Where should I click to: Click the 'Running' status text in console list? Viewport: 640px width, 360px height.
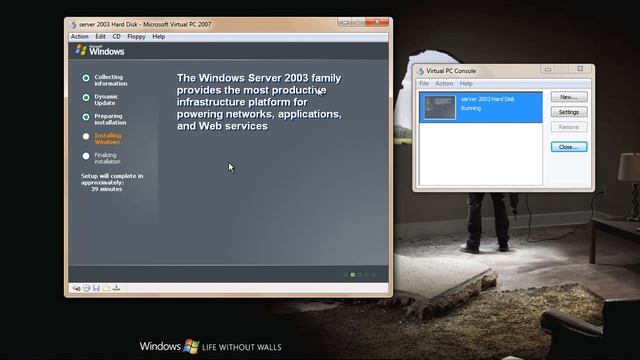[x=471, y=108]
